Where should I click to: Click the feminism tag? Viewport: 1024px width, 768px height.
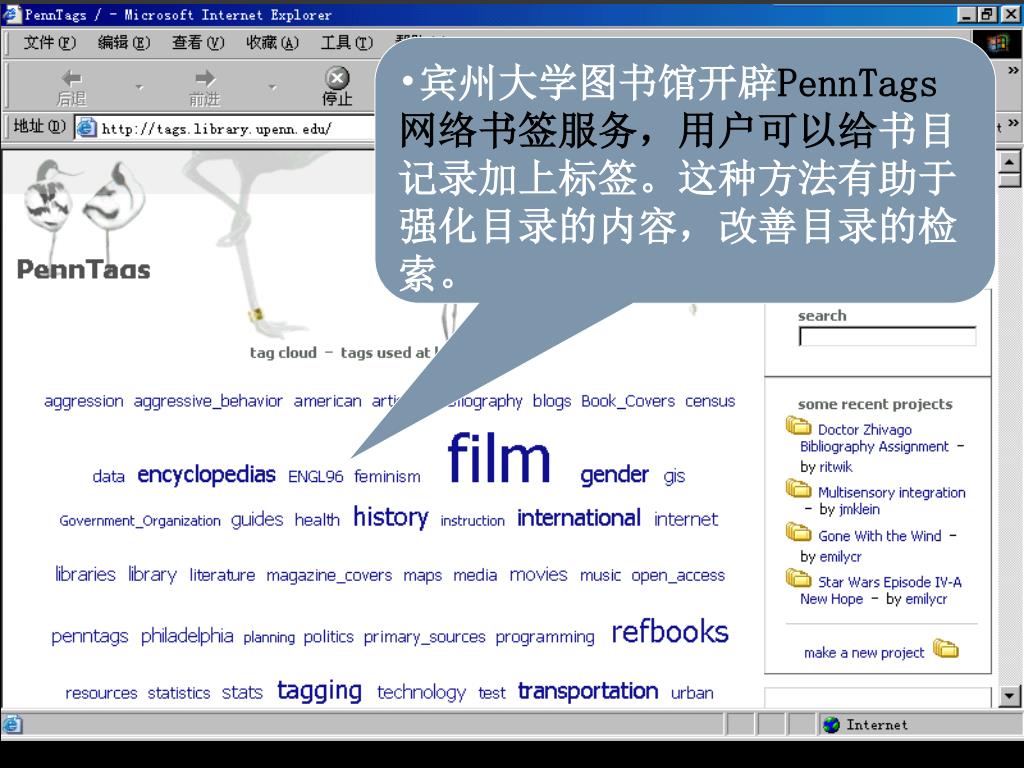coord(387,477)
